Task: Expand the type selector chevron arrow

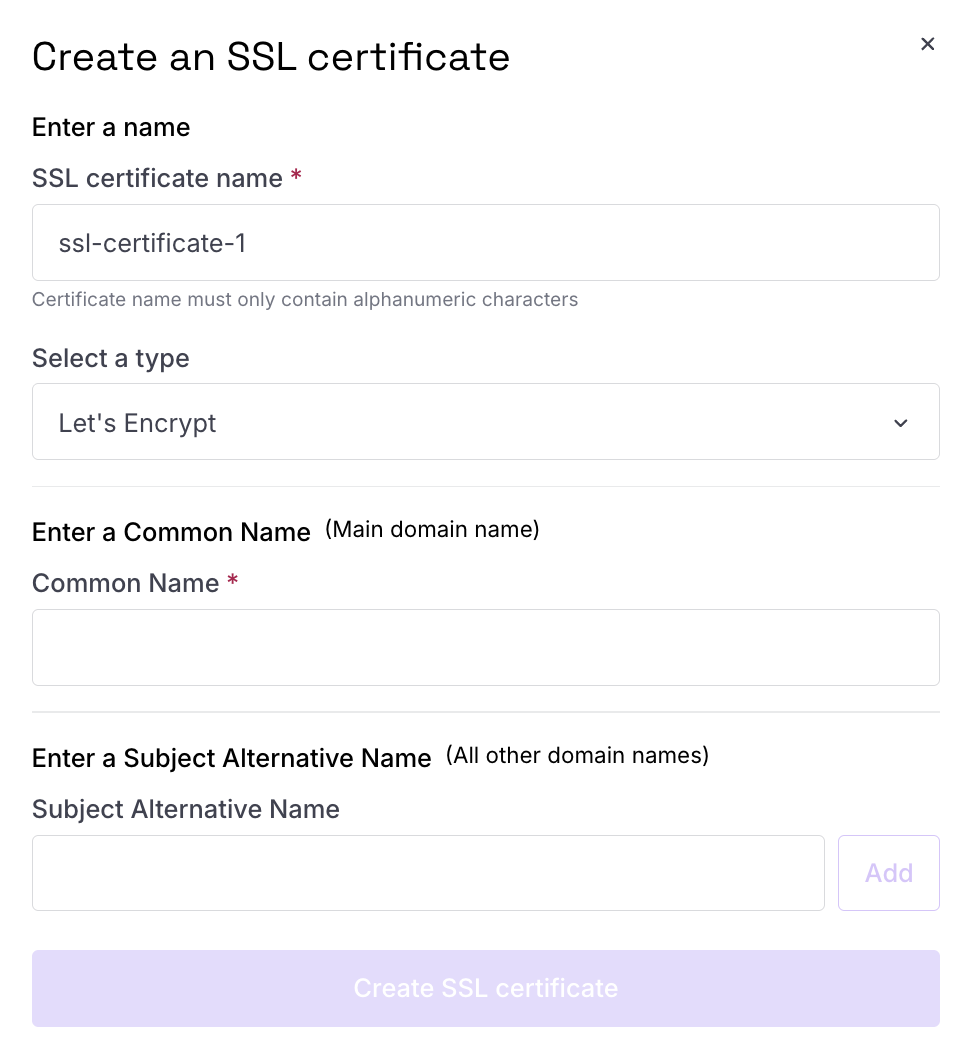Action: (900, 423)
